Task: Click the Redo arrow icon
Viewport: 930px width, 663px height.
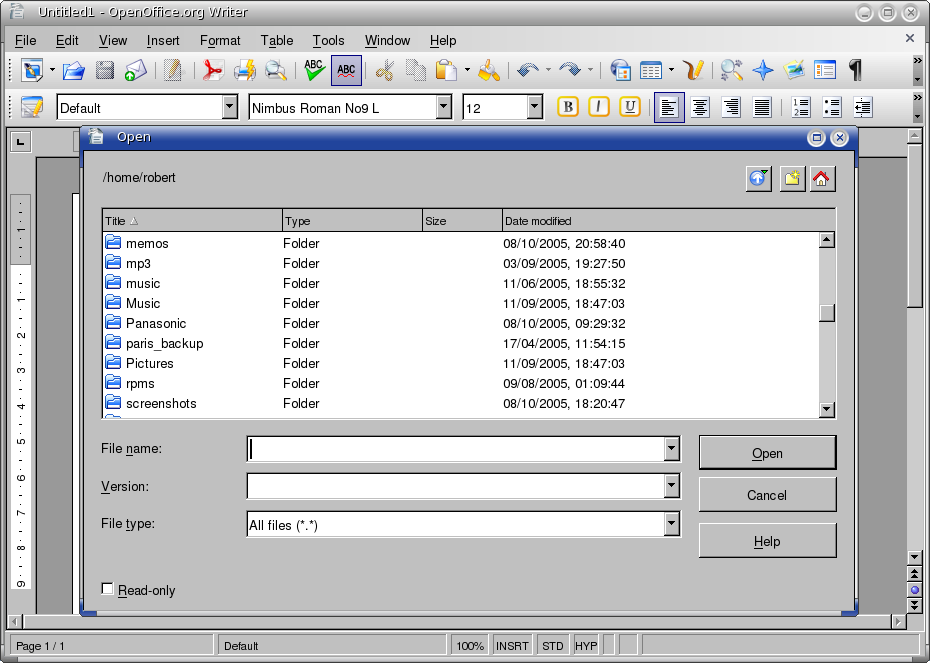Action: click(570, 71)
